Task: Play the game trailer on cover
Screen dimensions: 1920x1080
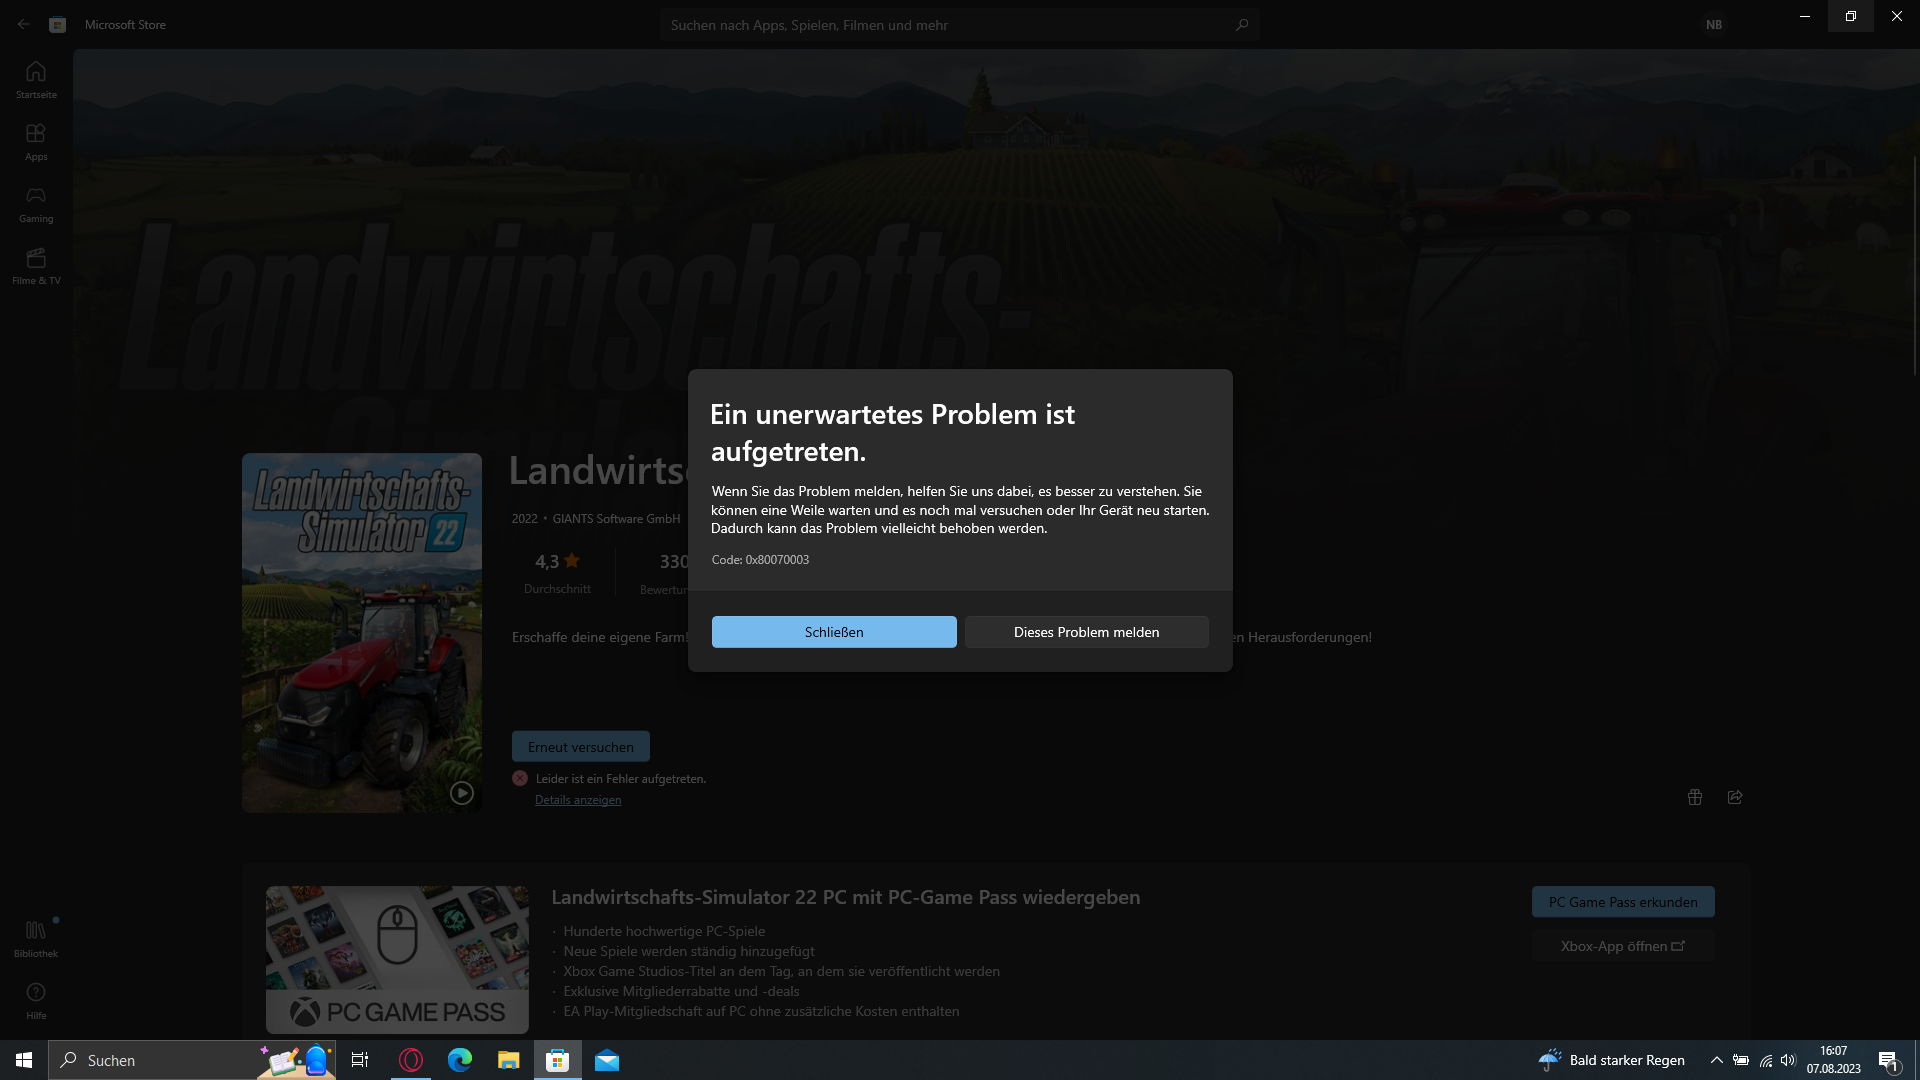Action: [x=461, y=793]
